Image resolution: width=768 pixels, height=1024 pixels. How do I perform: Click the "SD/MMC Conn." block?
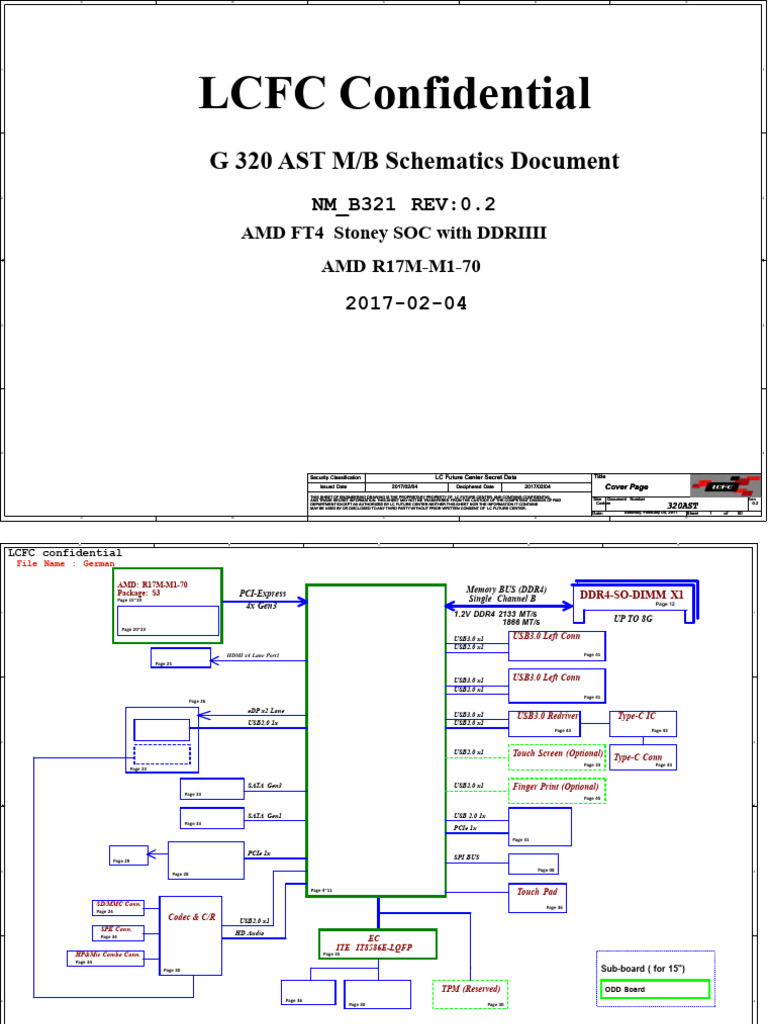click(x=118, y=908)
